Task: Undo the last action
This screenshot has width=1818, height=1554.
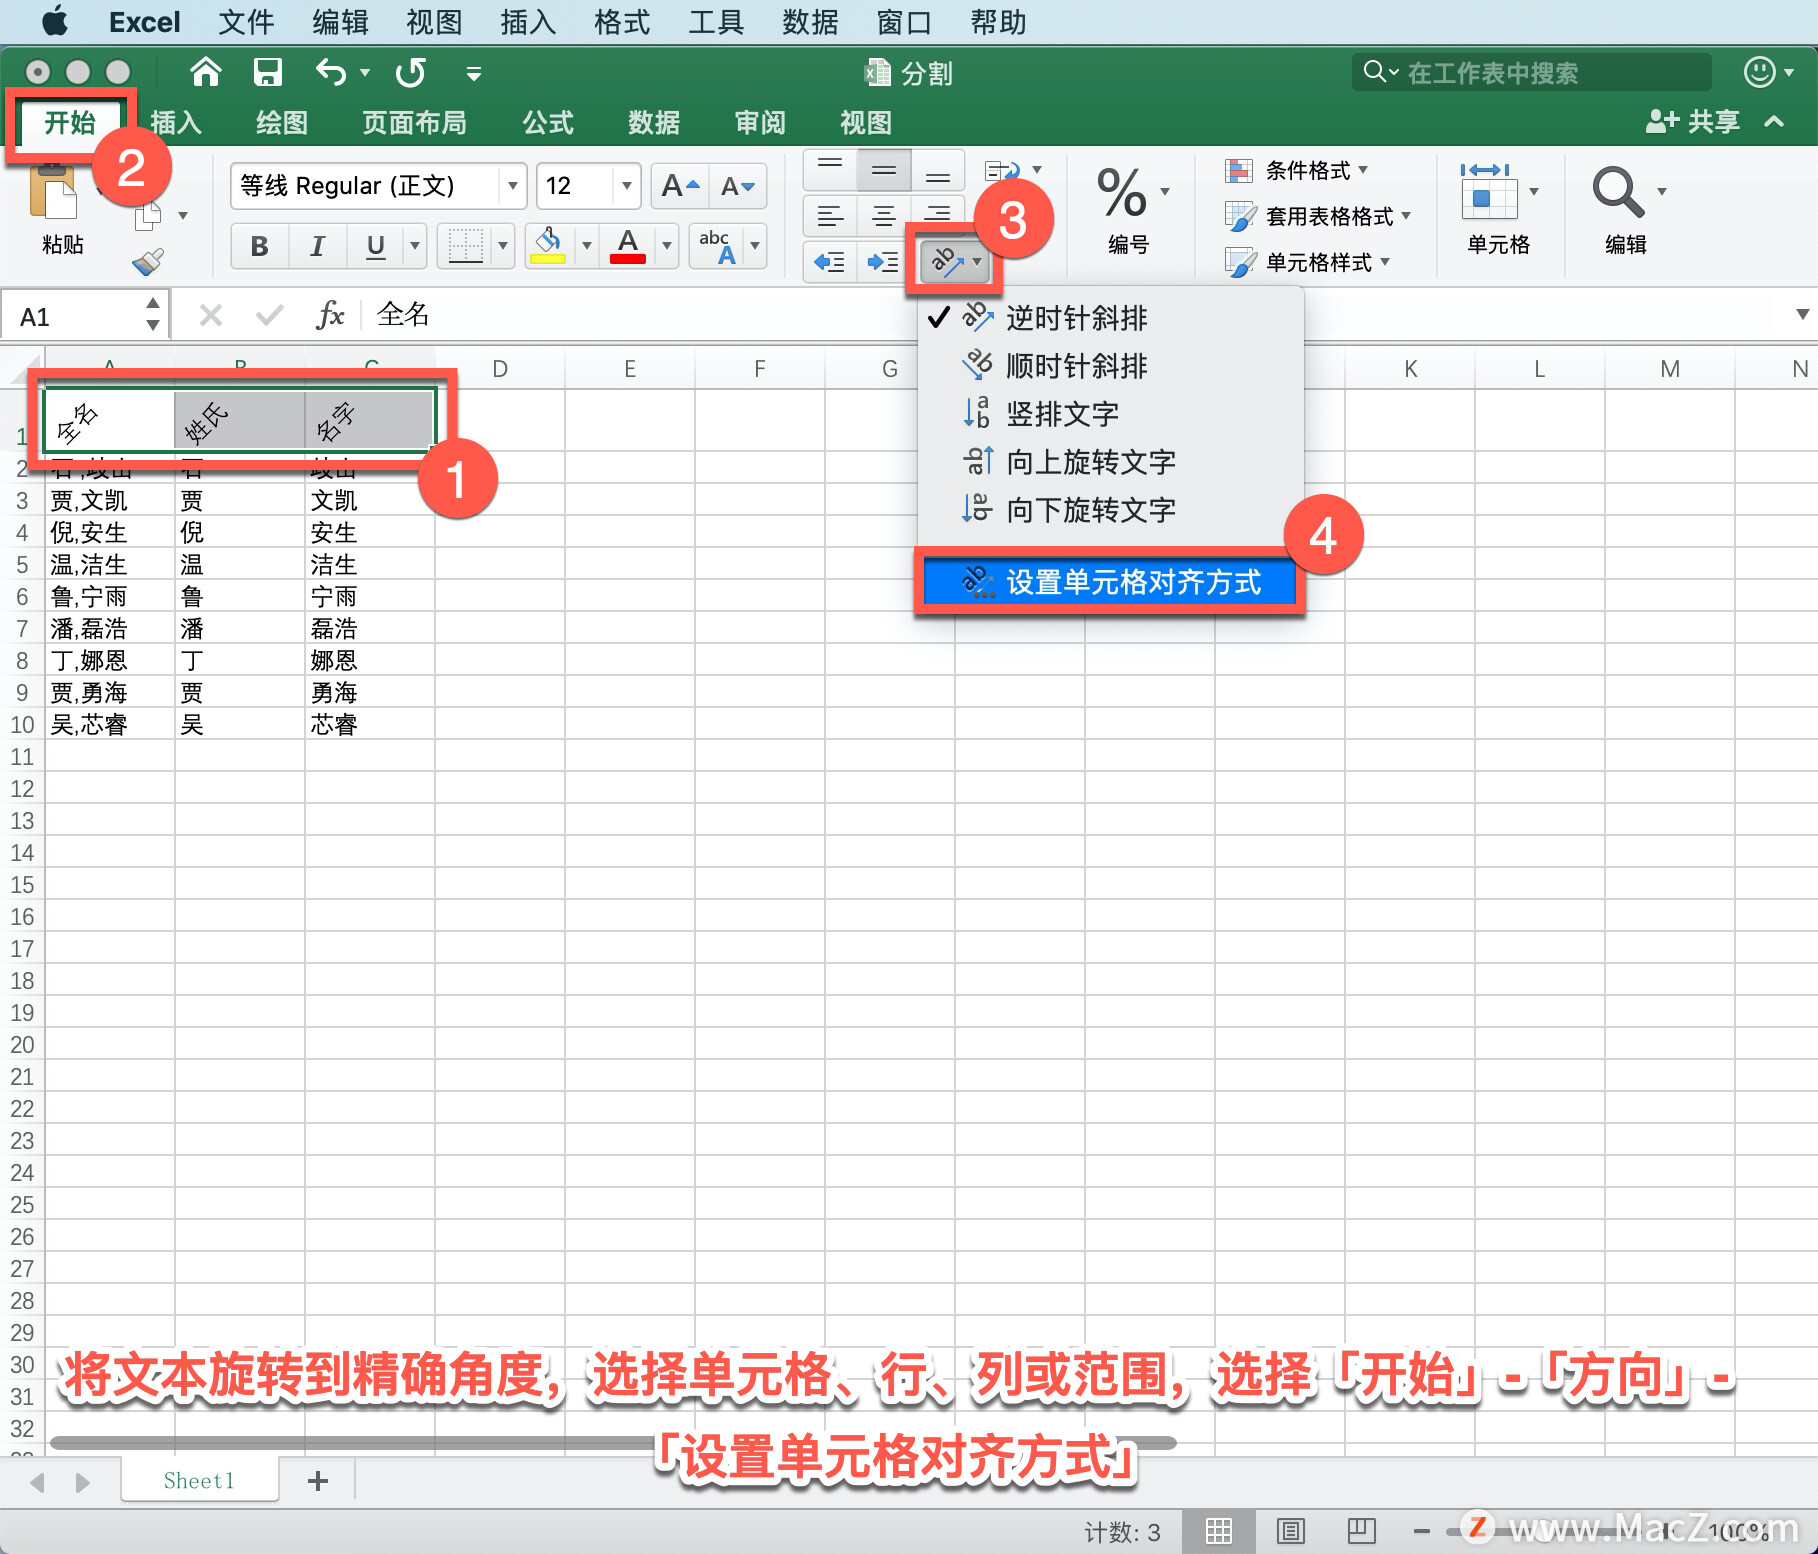Action: click(x=331, y=72)
